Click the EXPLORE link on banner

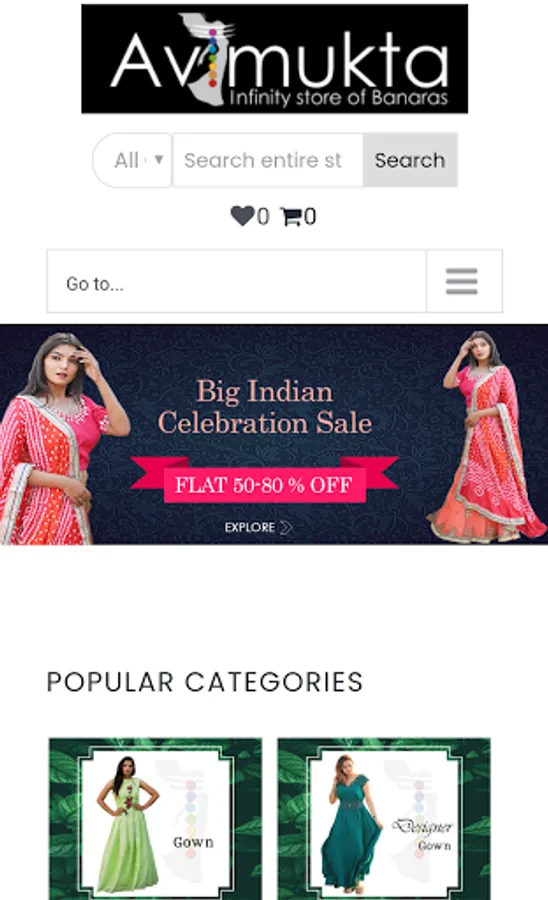coord(249,527)
